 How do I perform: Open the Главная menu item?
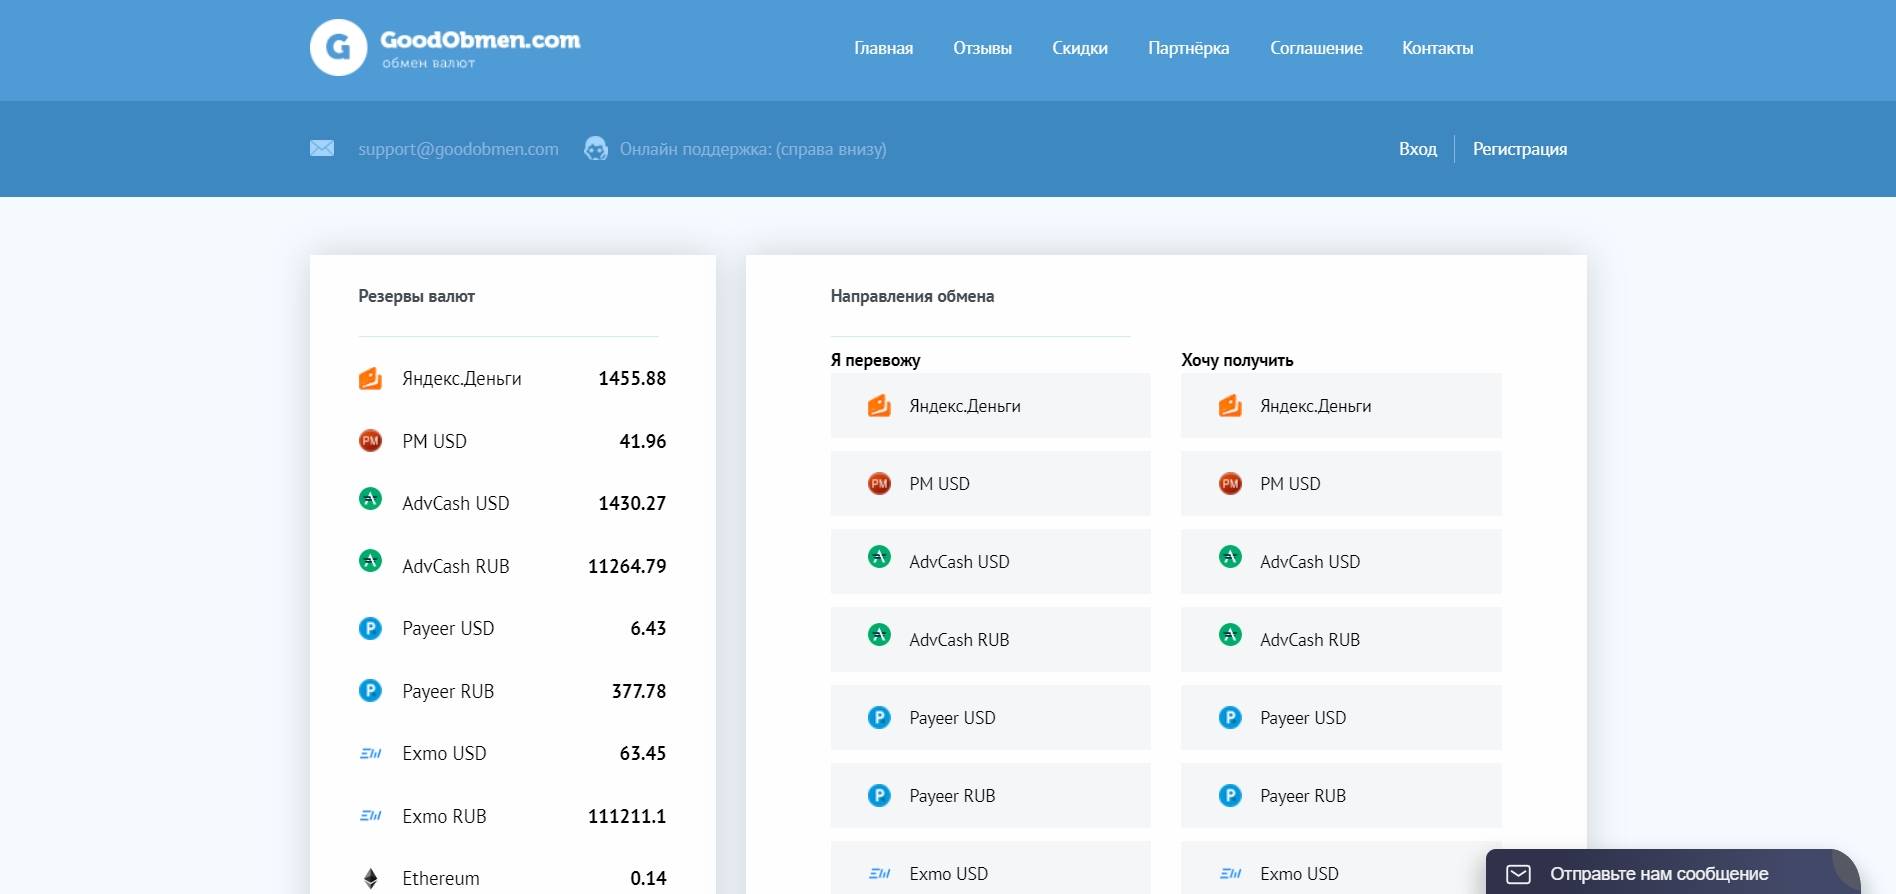tap(883, 48)
